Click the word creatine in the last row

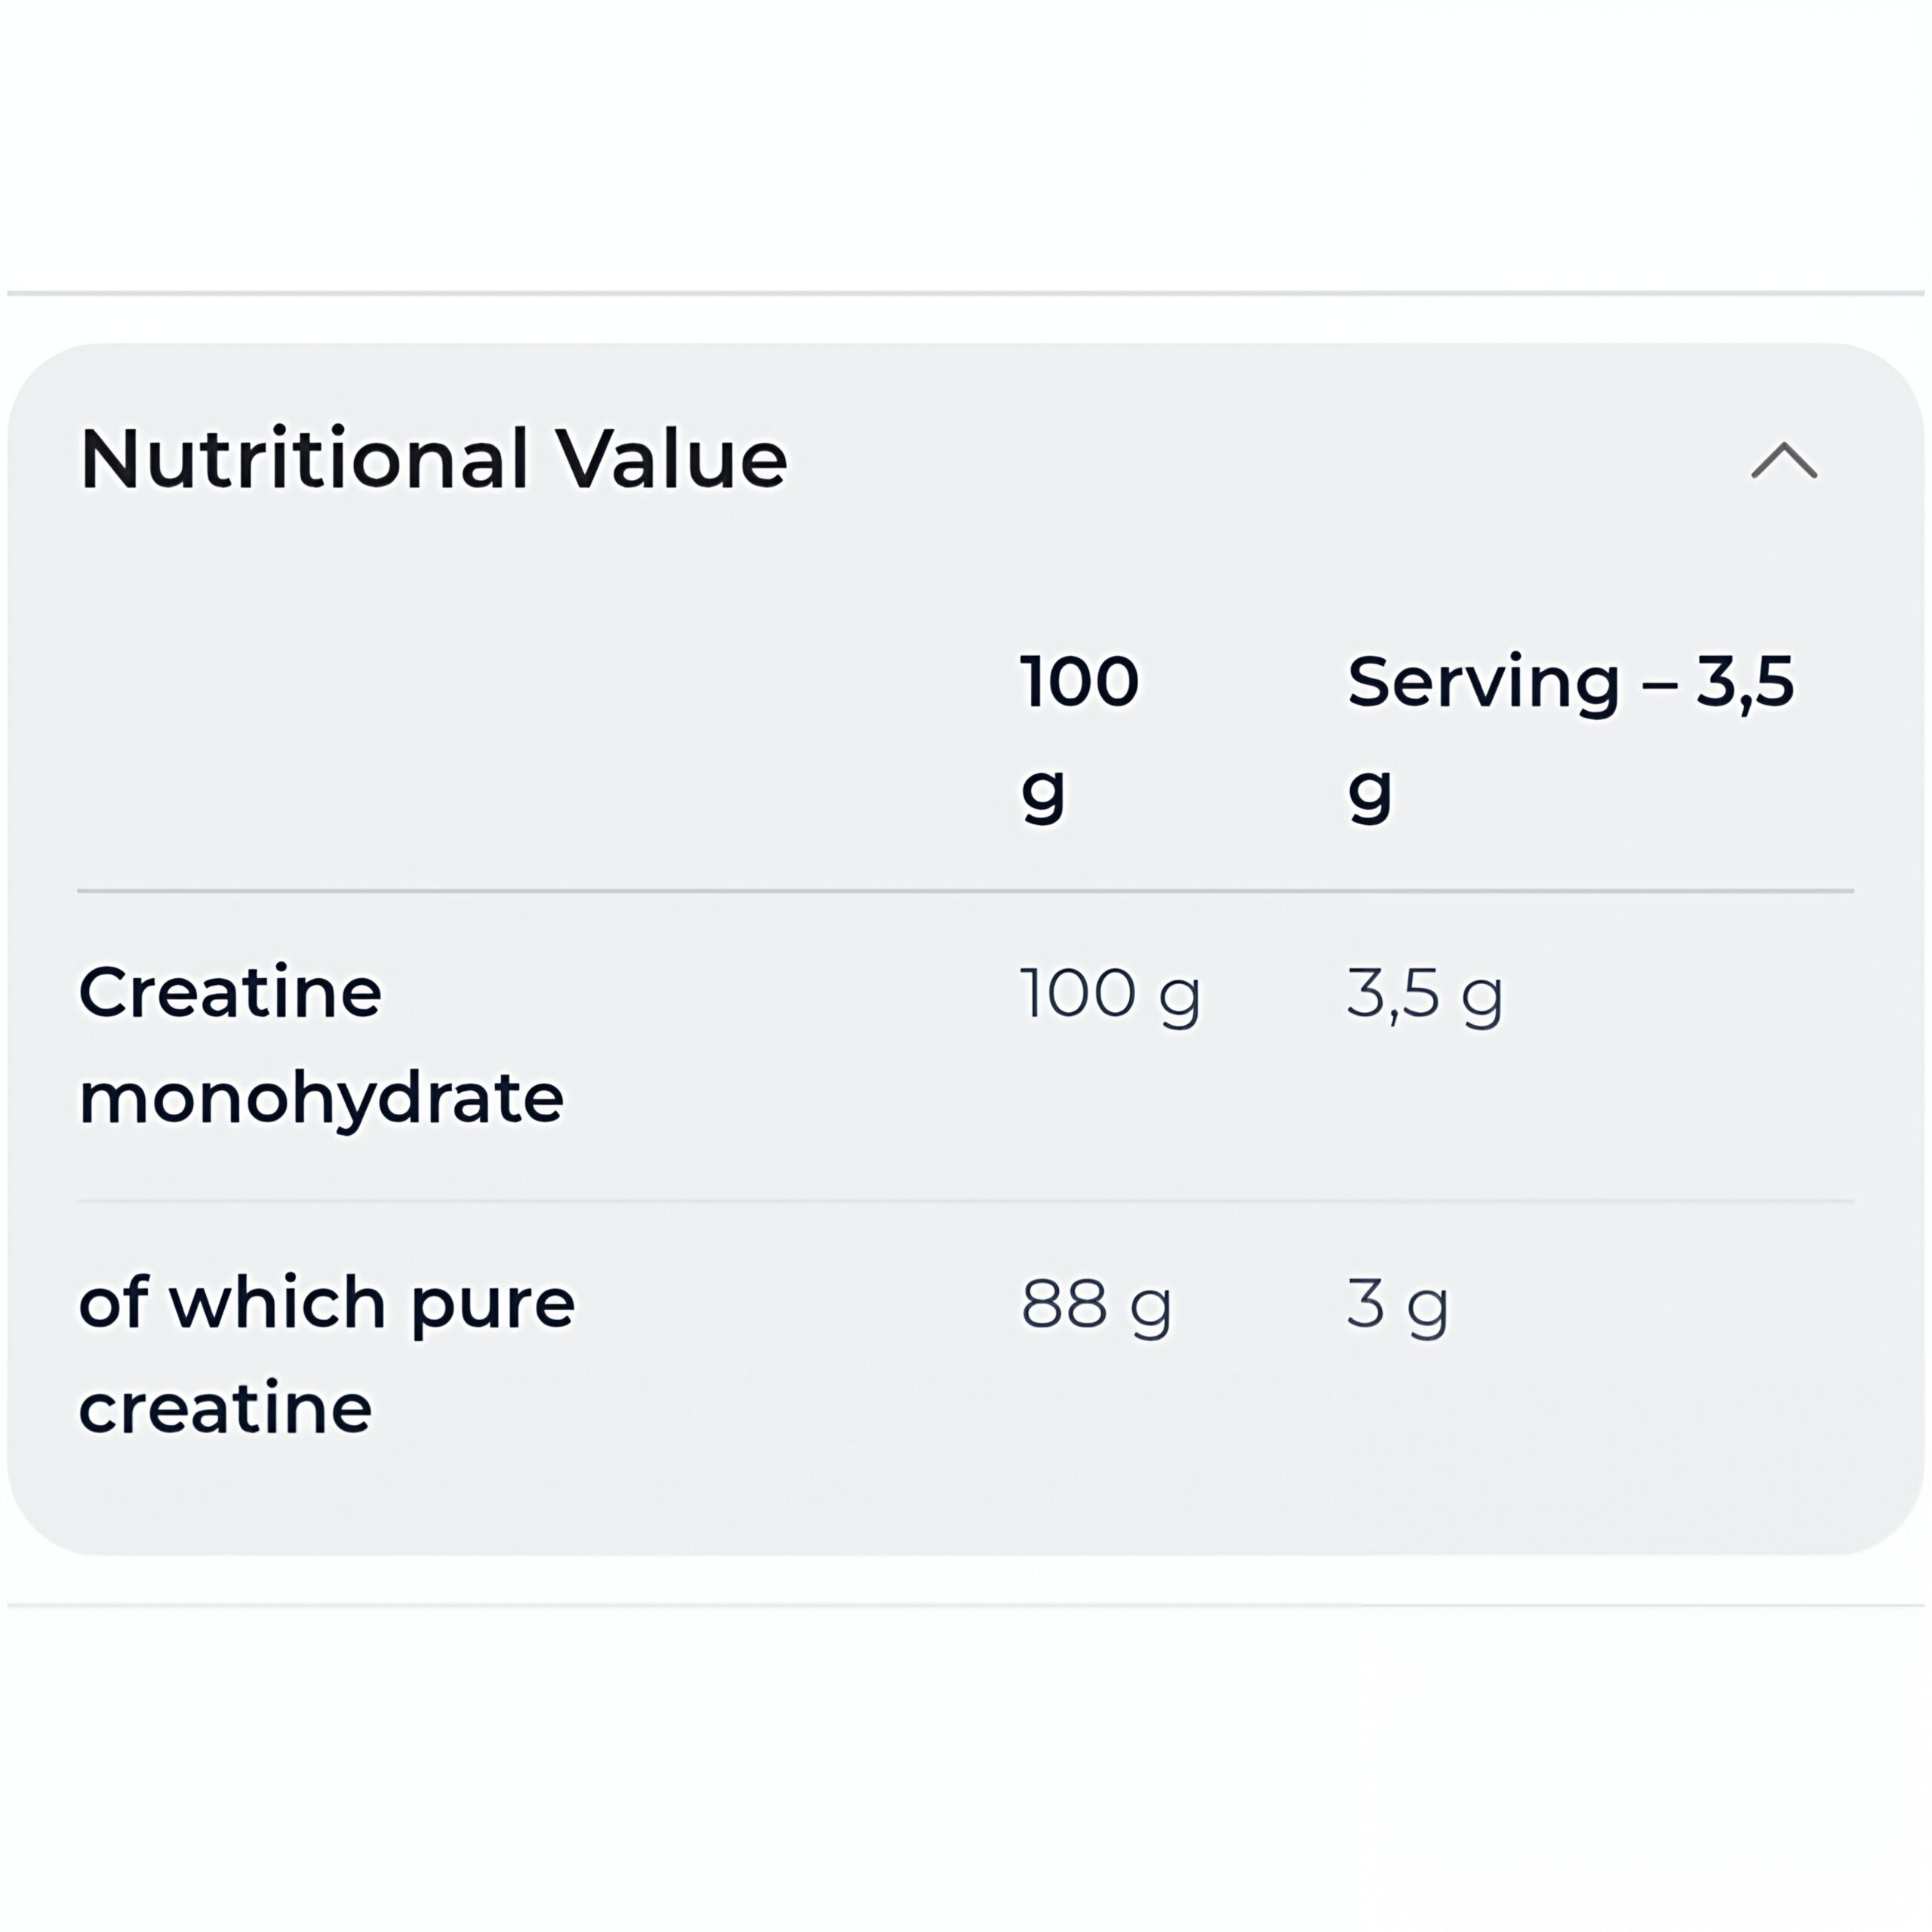point(226,1408)
